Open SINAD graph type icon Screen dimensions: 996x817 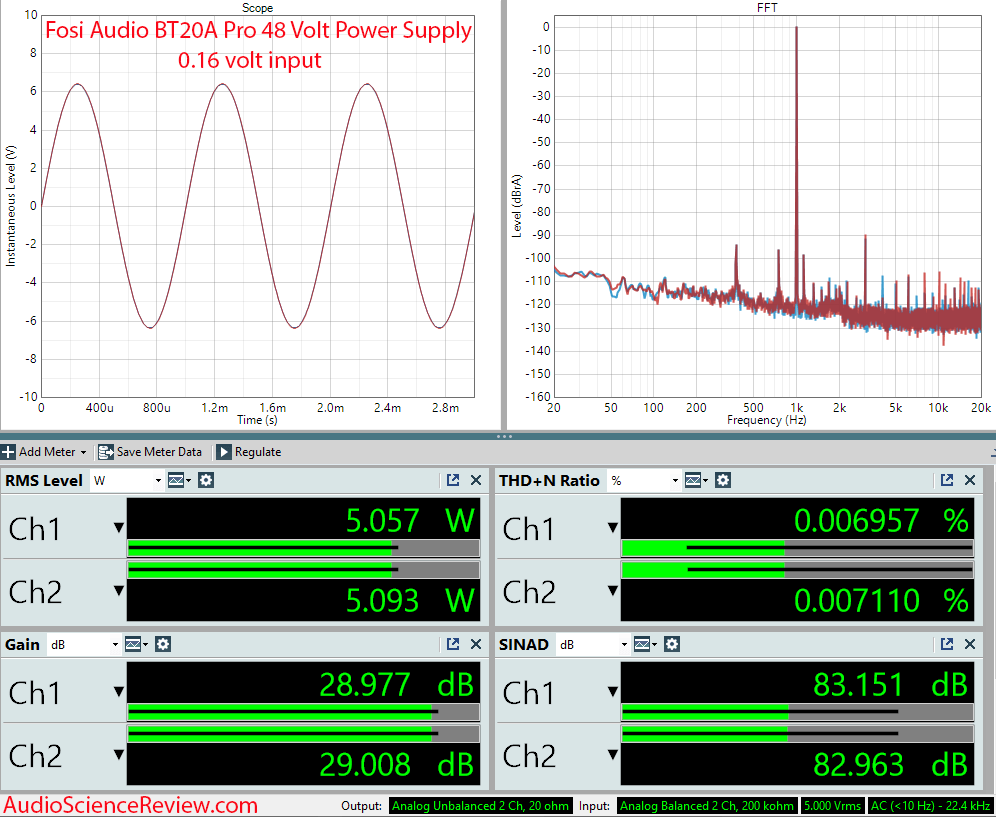pos(645,644)
